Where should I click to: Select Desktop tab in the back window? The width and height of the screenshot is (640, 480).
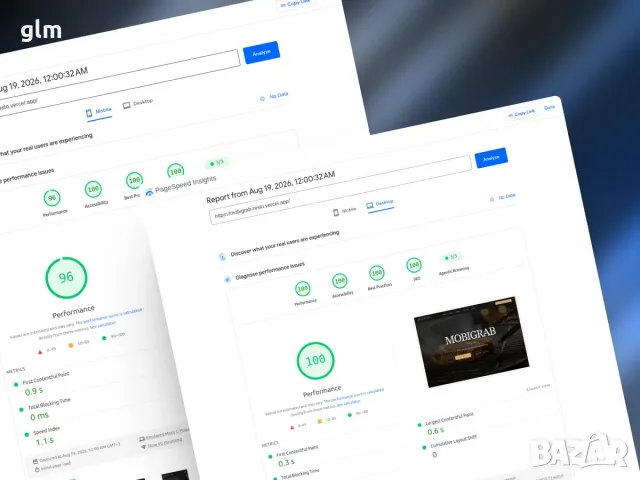coord(138,103)
